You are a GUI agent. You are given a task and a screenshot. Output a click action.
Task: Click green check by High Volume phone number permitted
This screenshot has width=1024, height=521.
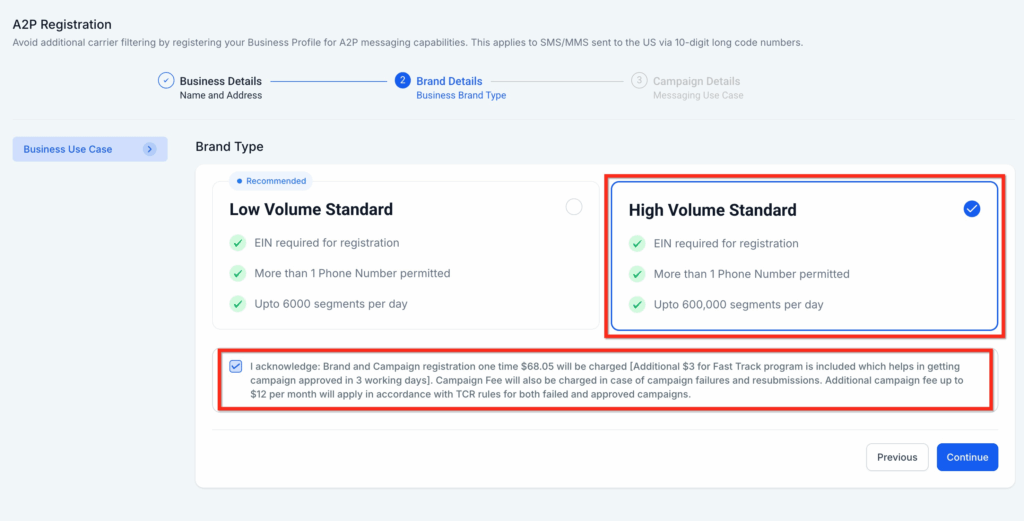(x=637, y=274)
